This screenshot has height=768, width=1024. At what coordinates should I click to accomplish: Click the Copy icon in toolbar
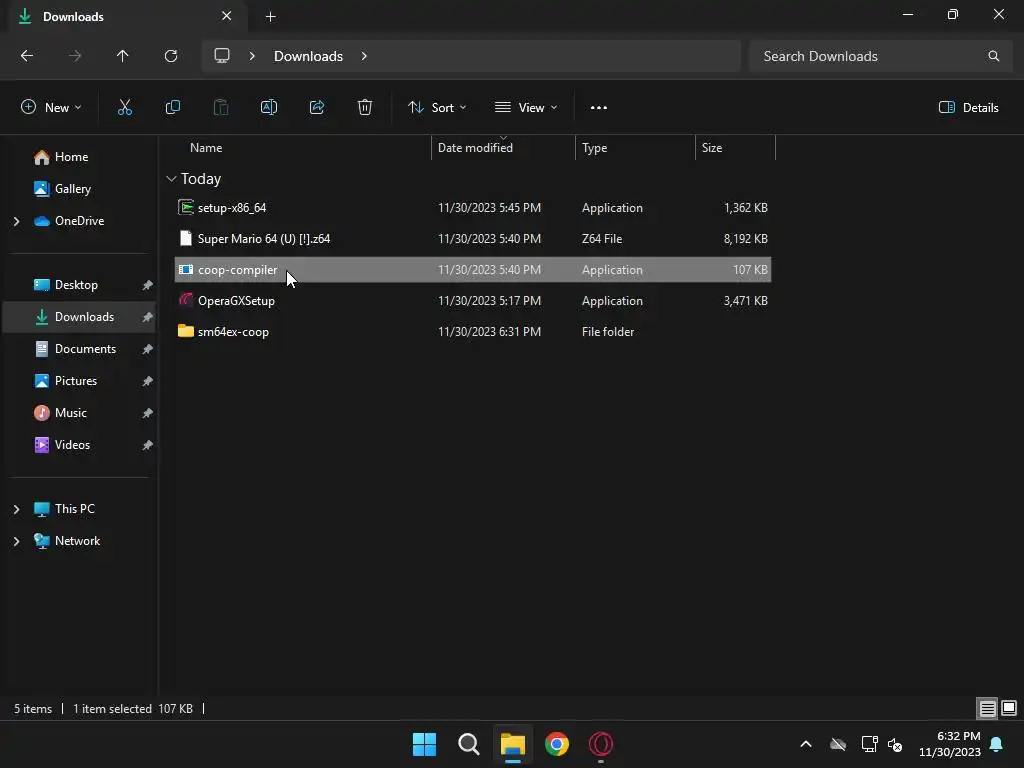[x=172, y=107]
